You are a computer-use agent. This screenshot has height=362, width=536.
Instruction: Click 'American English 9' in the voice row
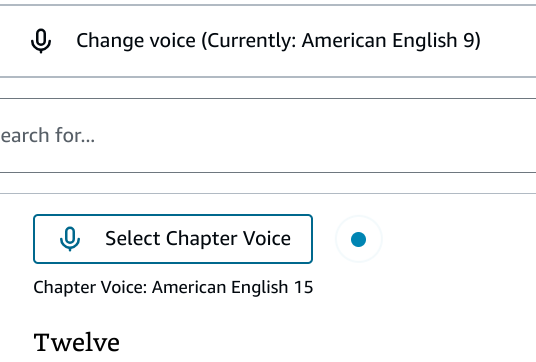(389, 40)
